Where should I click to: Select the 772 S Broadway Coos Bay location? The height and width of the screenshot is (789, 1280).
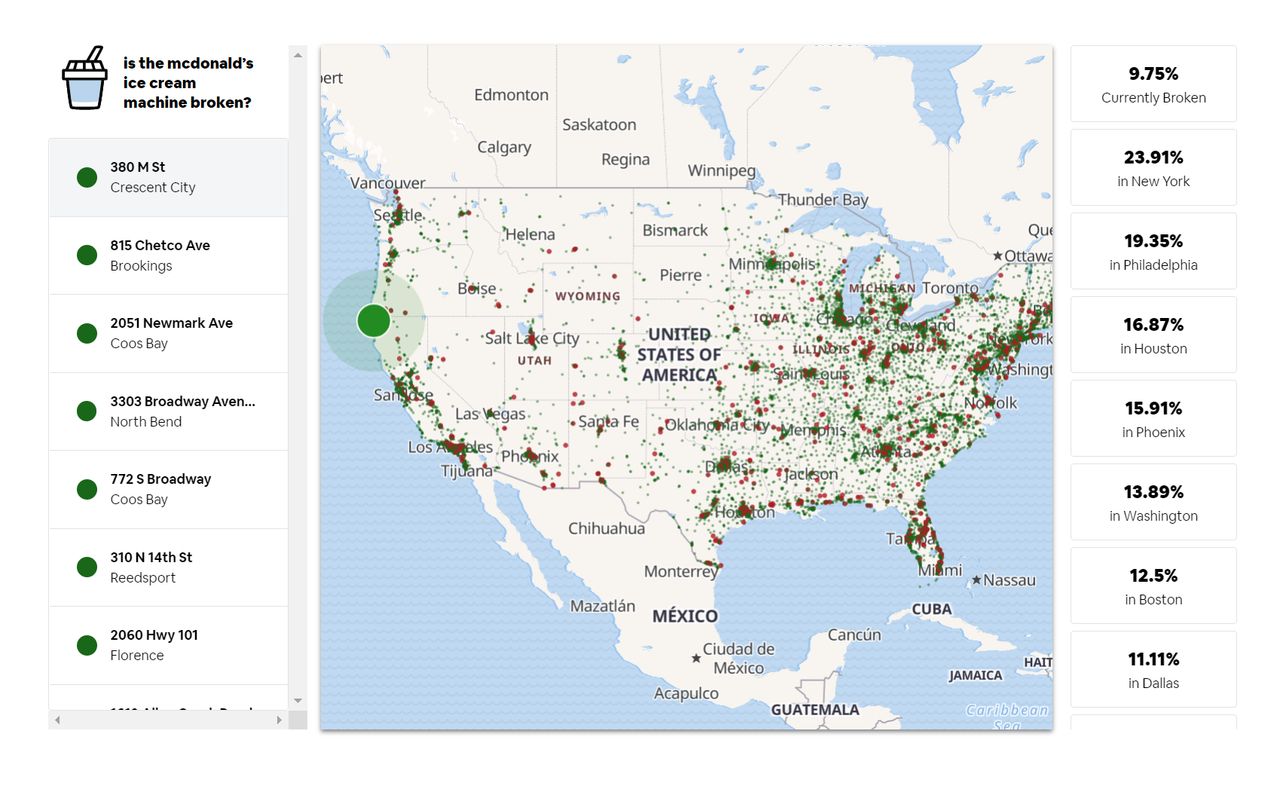click(168, 489)
